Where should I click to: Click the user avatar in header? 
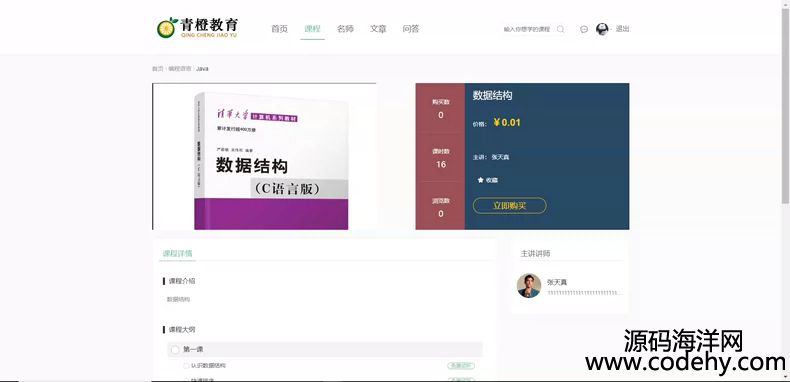tap(602, 29)
